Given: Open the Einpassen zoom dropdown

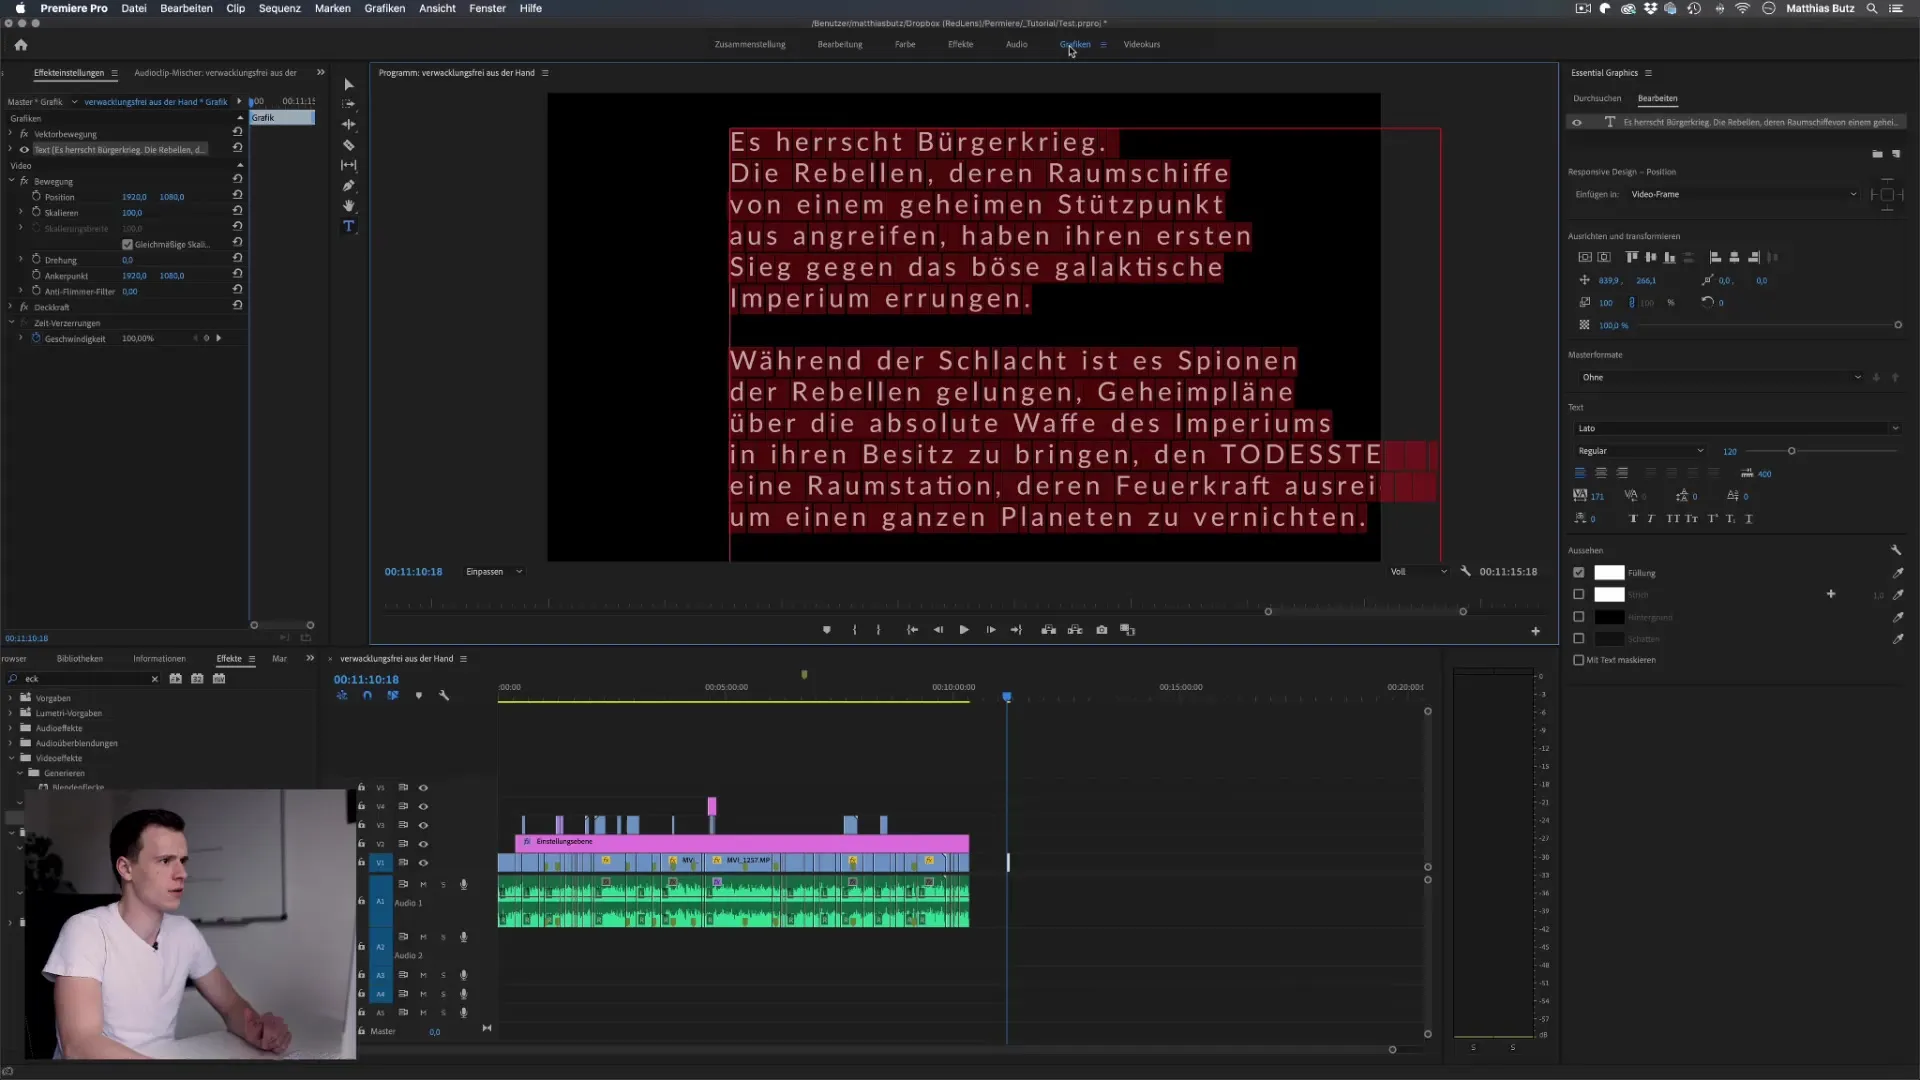Looking at the screenshot, I should pos(494,571).
